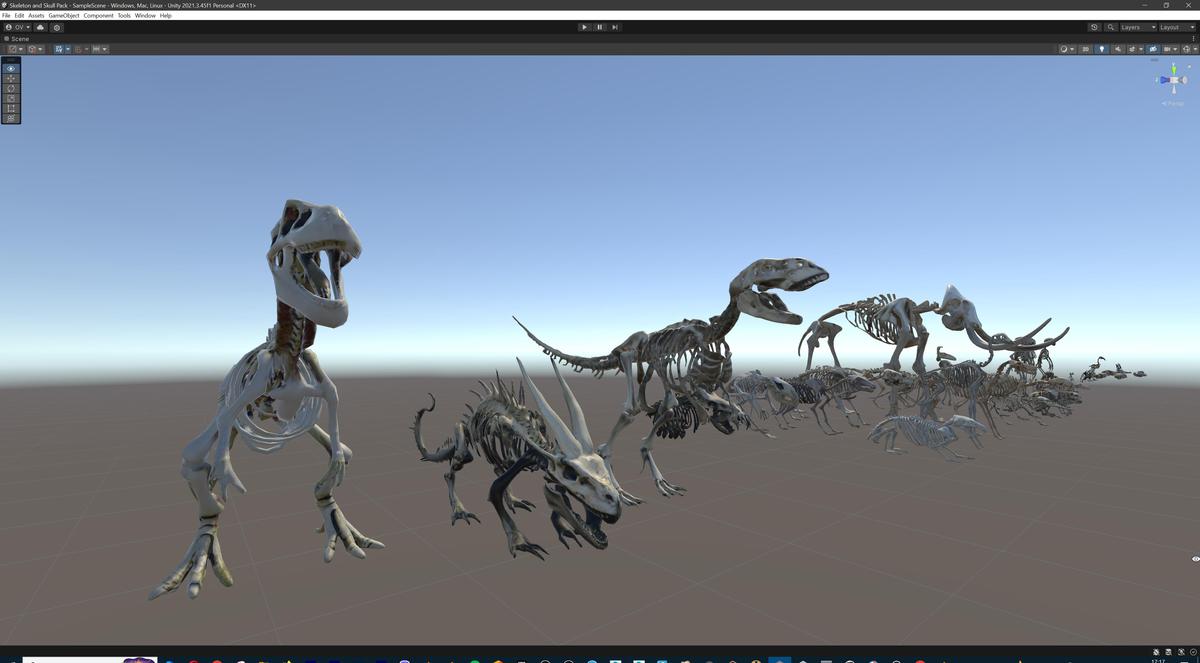Open the undo history icon
This screenshot has width=1200, height=663.
1094,27
